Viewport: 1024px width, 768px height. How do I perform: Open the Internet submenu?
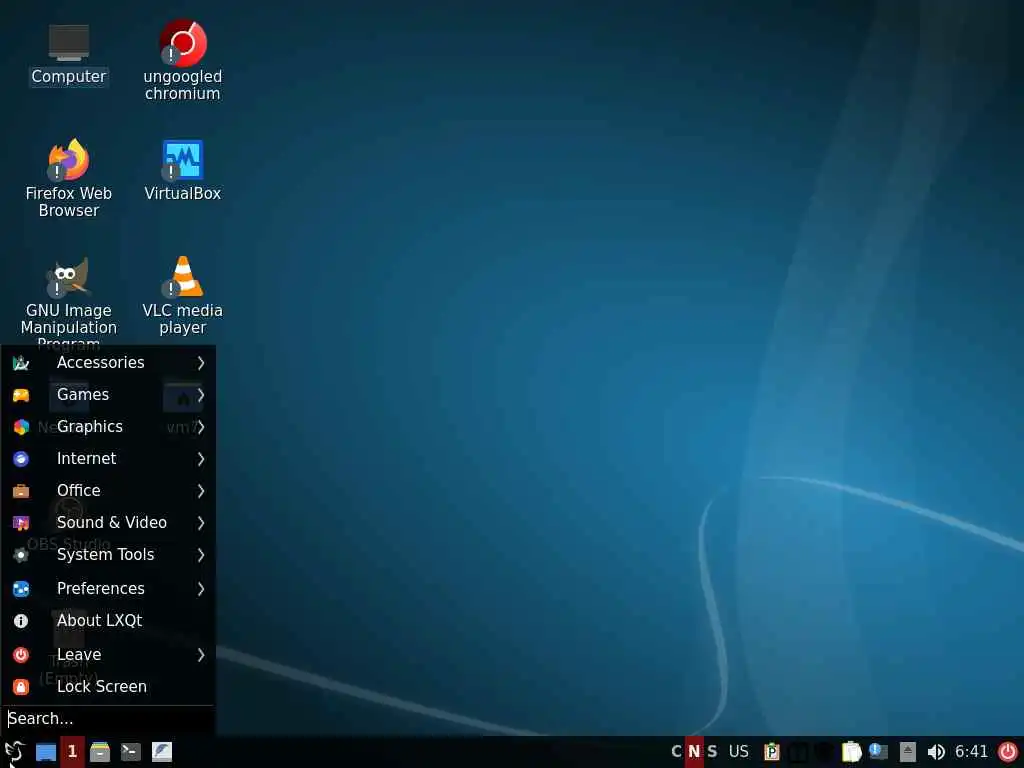[x=108, y=458]
